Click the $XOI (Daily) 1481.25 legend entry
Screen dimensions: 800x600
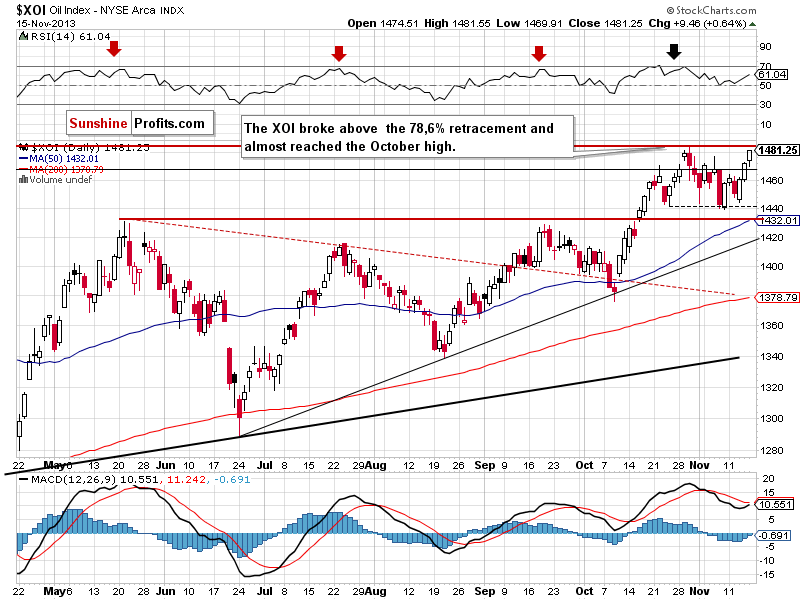84,147
